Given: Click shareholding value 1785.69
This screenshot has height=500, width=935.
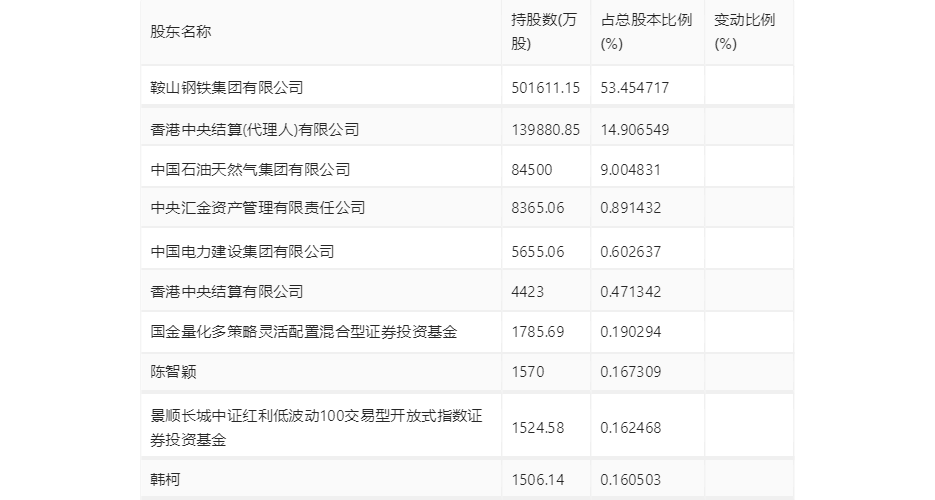Looking at the screenshot, I should [x=538, y=331].
